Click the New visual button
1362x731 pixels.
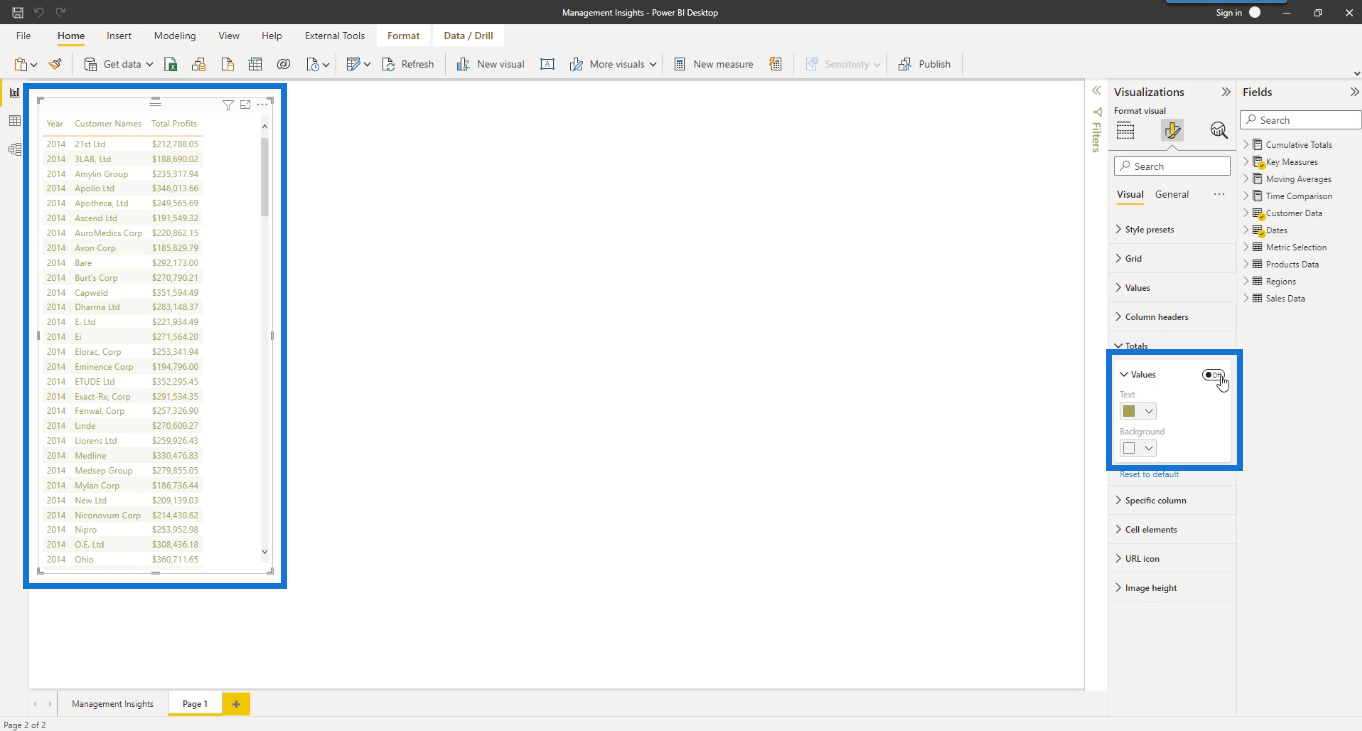click(490, 64)
